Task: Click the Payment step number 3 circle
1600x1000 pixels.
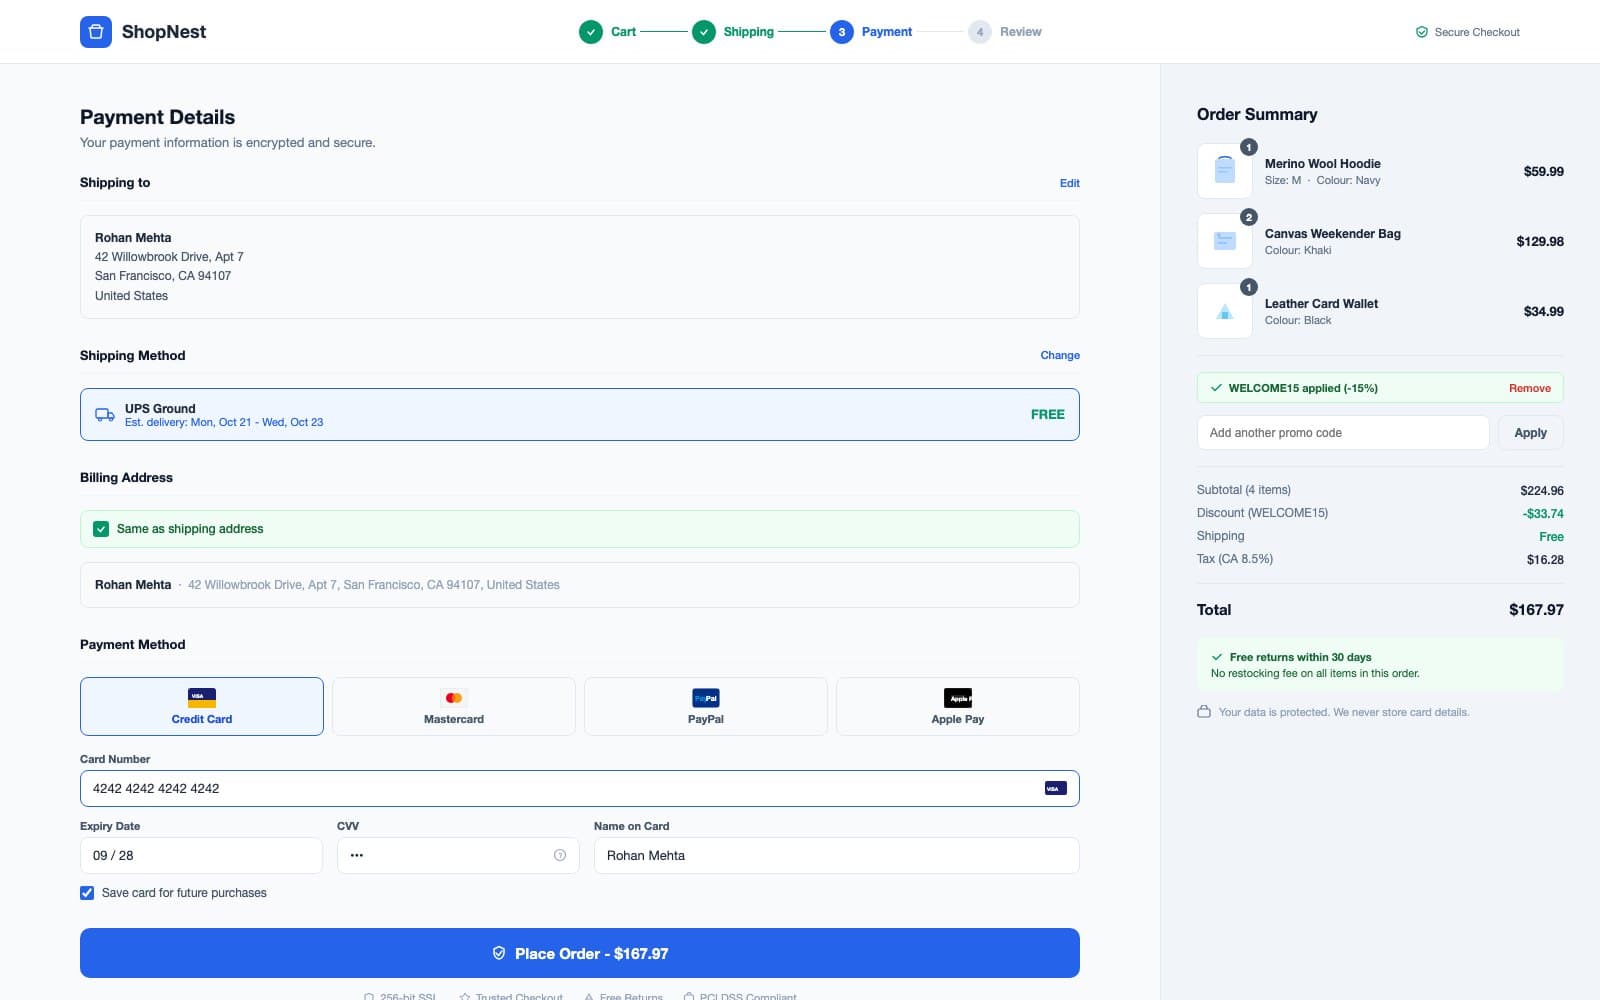Action: point(842,32)
